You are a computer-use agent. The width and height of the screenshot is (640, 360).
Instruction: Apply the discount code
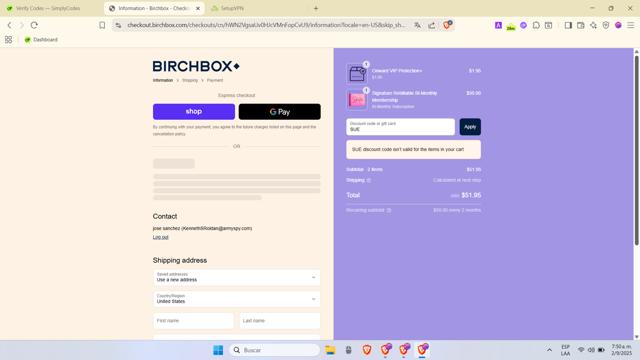click(x=470, y=127)
